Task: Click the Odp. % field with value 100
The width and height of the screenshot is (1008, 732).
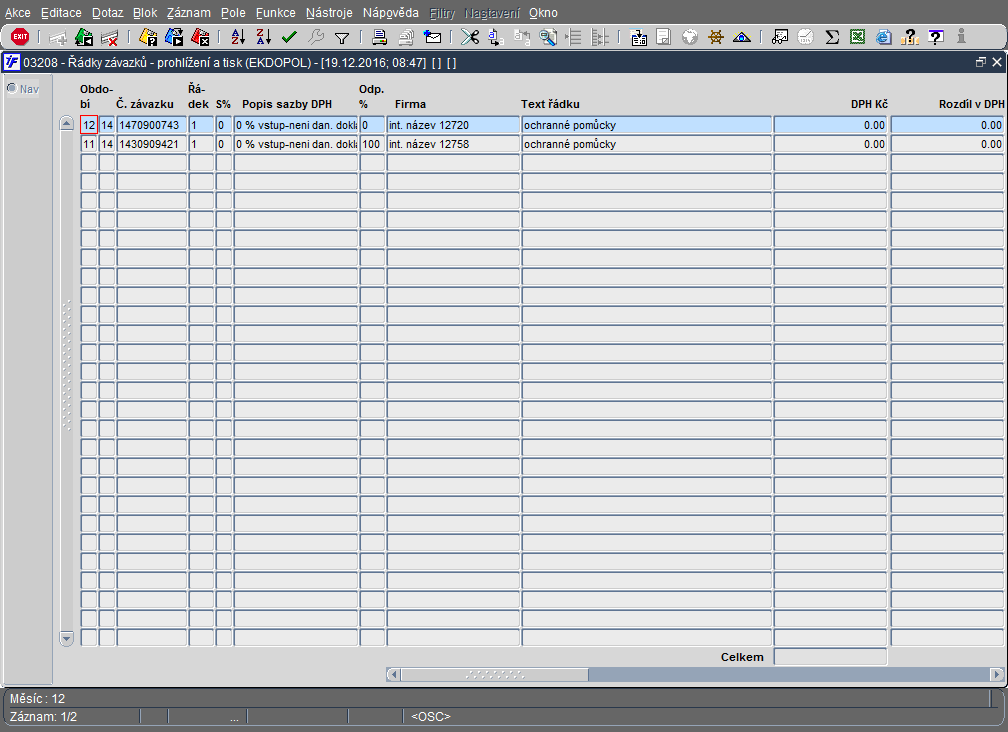Action: click(x=372, y=144)
